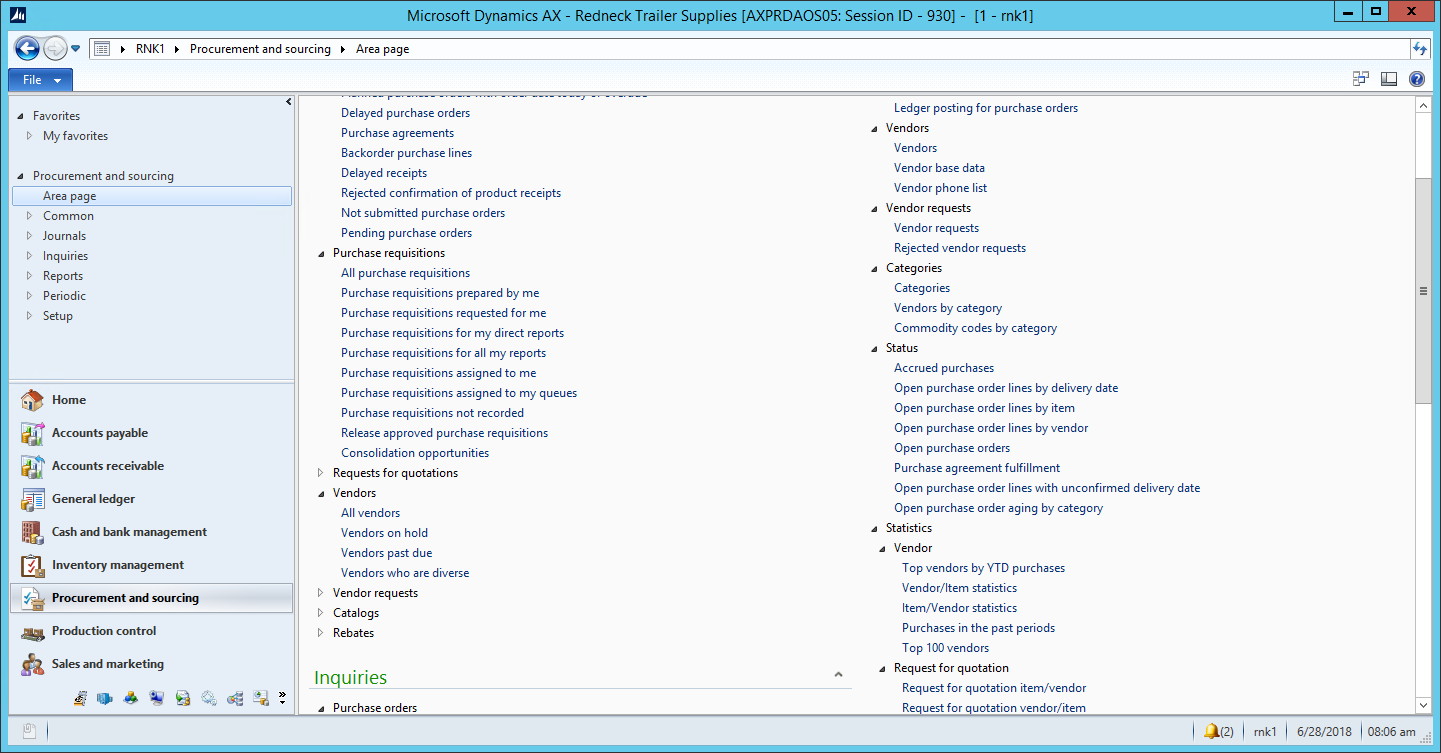Expand the Periodic node in navigation pane
Screen dimensions: 1441x753
[x=31, y=296]
